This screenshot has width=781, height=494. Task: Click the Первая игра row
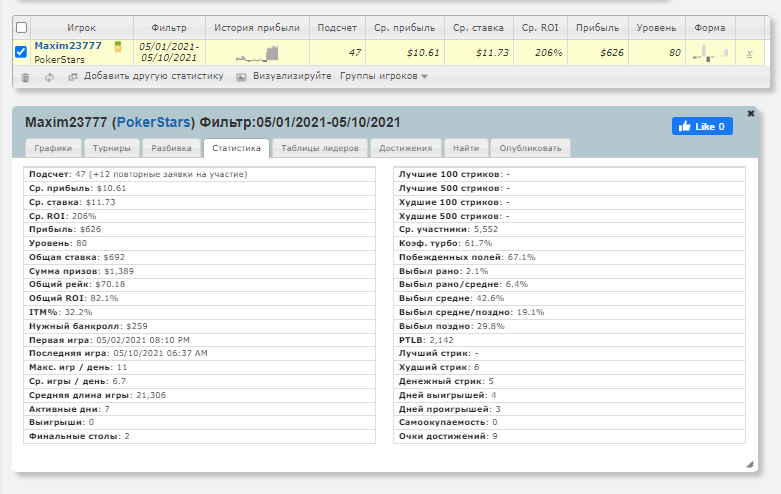point(199,340)
